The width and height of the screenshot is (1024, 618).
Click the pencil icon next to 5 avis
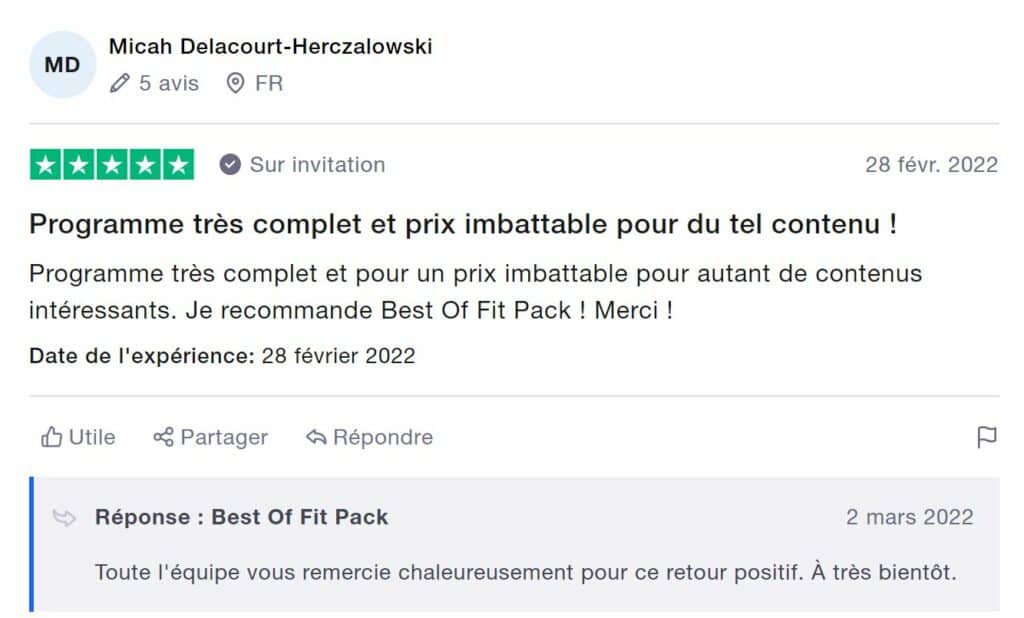pyautogui.click(x=120, y=83)
